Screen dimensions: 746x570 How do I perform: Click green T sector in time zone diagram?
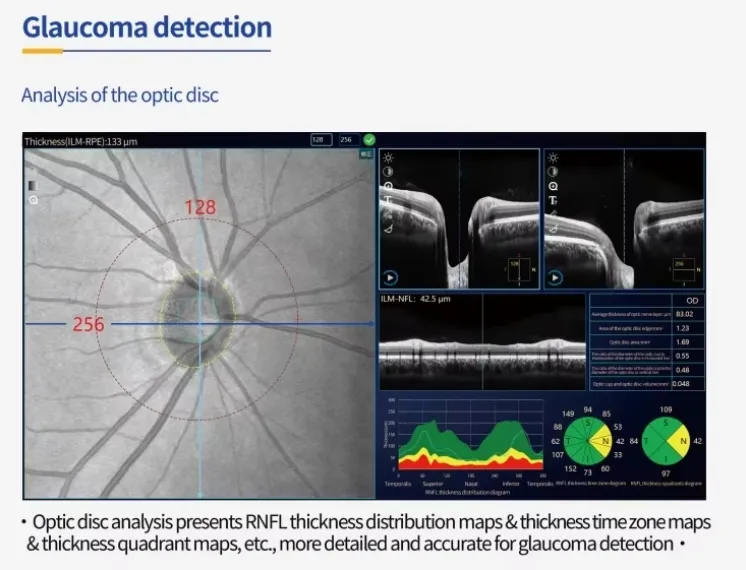[571, 441]
